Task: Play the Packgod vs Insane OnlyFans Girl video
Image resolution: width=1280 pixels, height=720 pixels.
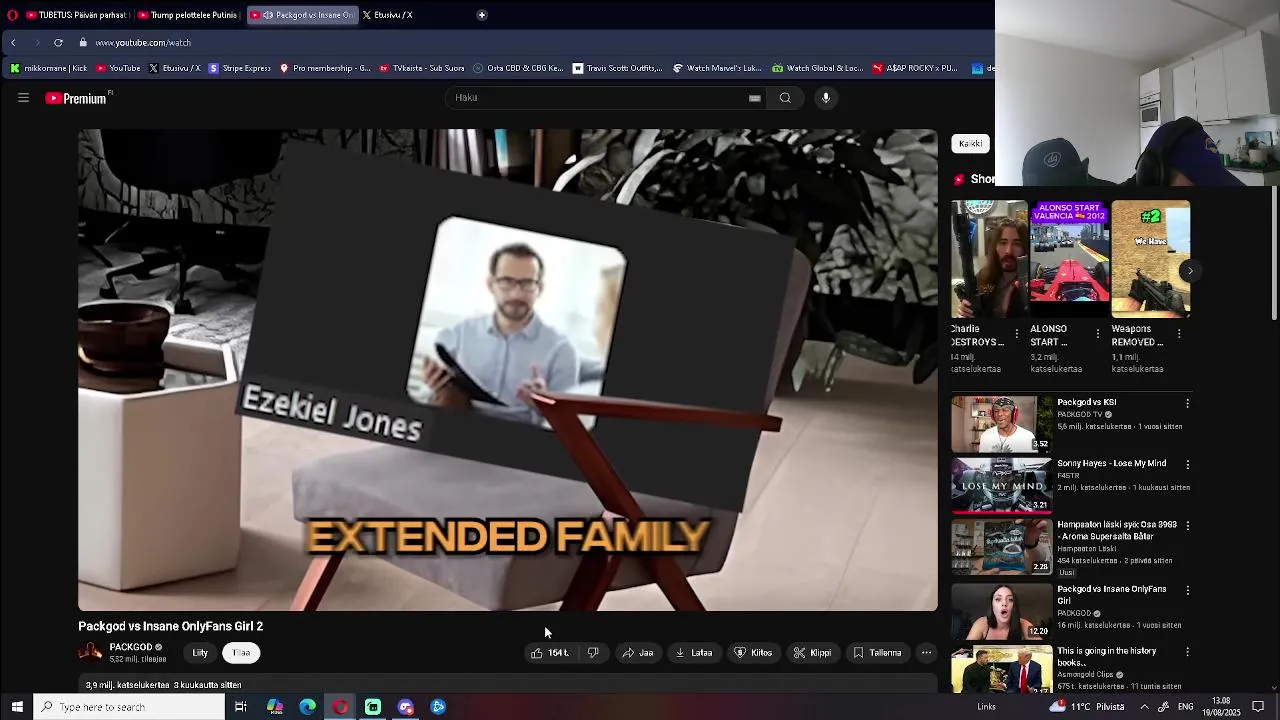Action: [x=1001, y=611]
